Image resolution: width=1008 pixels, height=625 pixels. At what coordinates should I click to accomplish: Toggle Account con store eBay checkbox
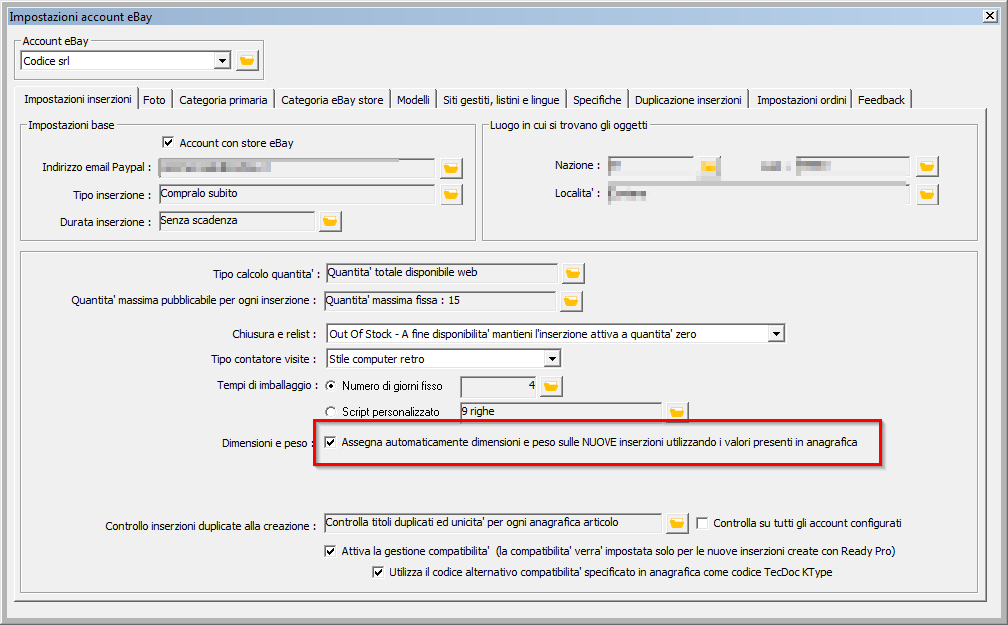[168, 142]
